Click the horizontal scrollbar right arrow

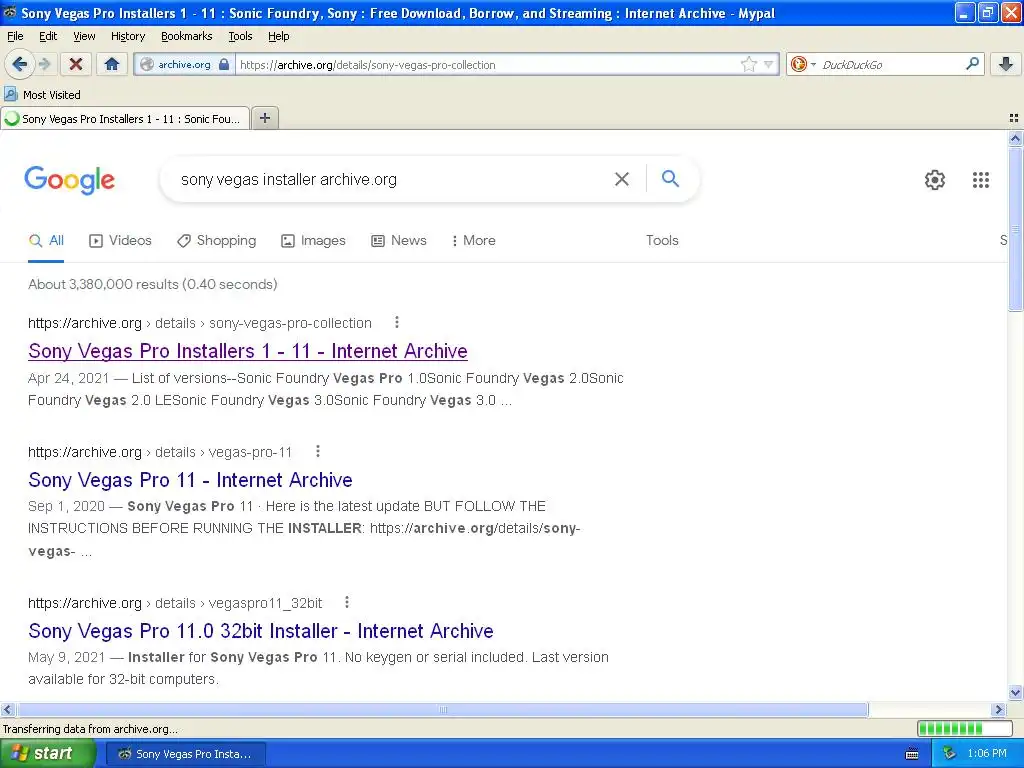[x=998, y=709]
